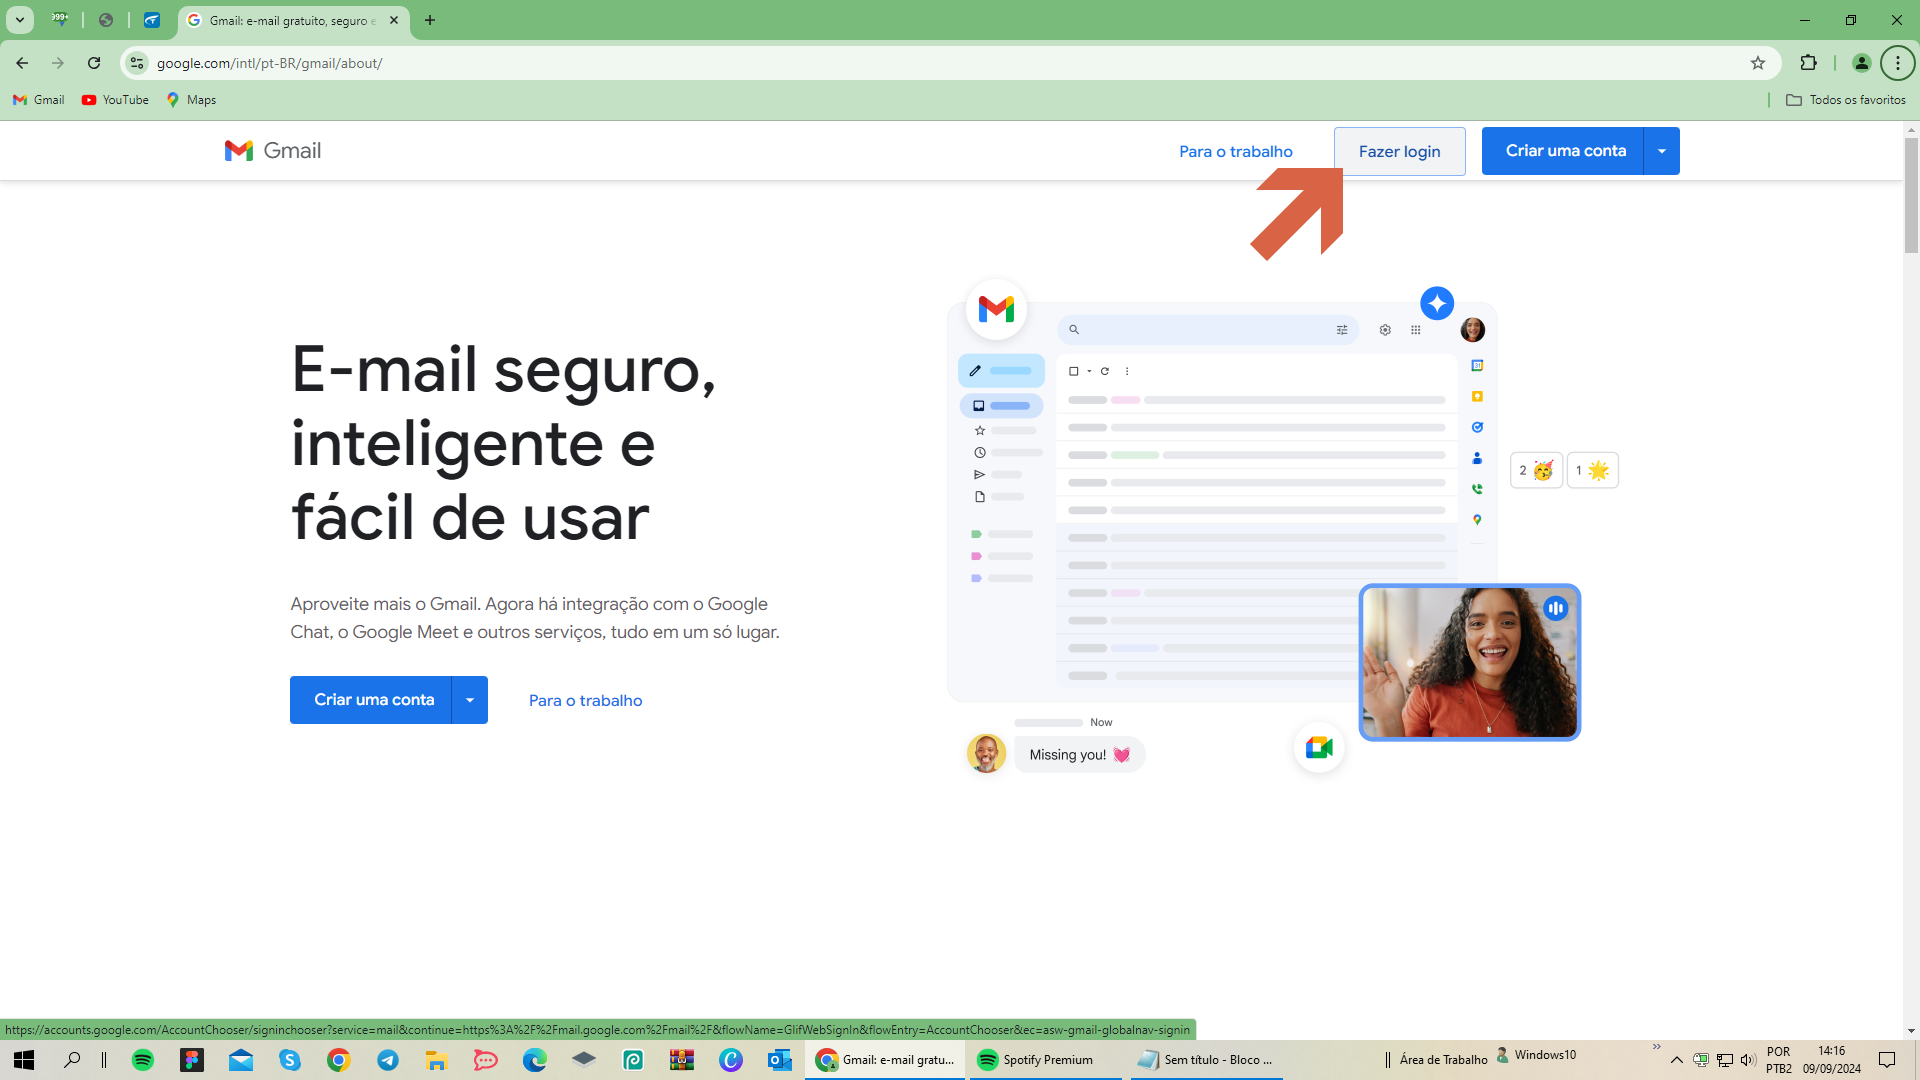
Task: Open Microsoft Edge from the taskbar
Action: click(534, 1060)
